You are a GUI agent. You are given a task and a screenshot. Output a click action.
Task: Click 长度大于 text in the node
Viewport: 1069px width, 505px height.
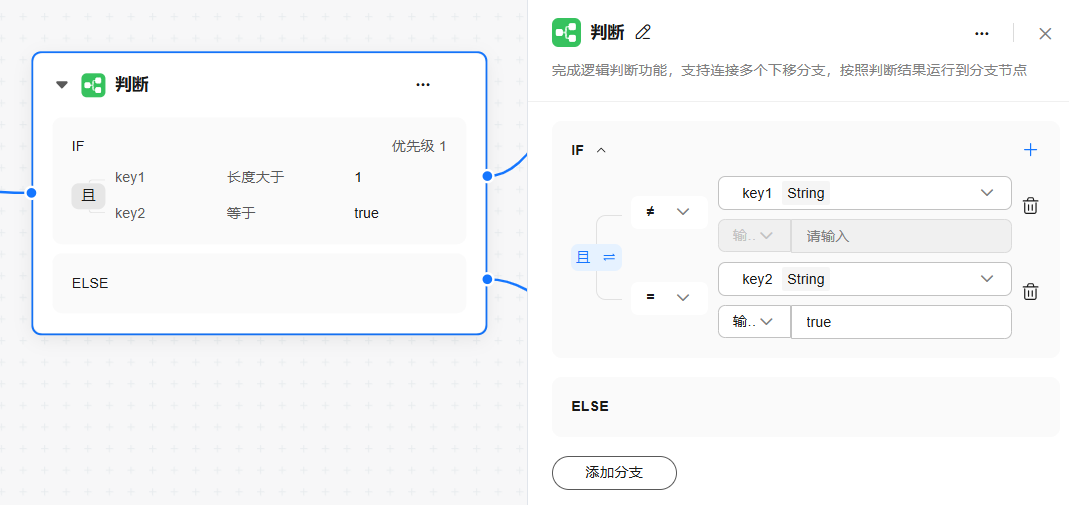256,178
